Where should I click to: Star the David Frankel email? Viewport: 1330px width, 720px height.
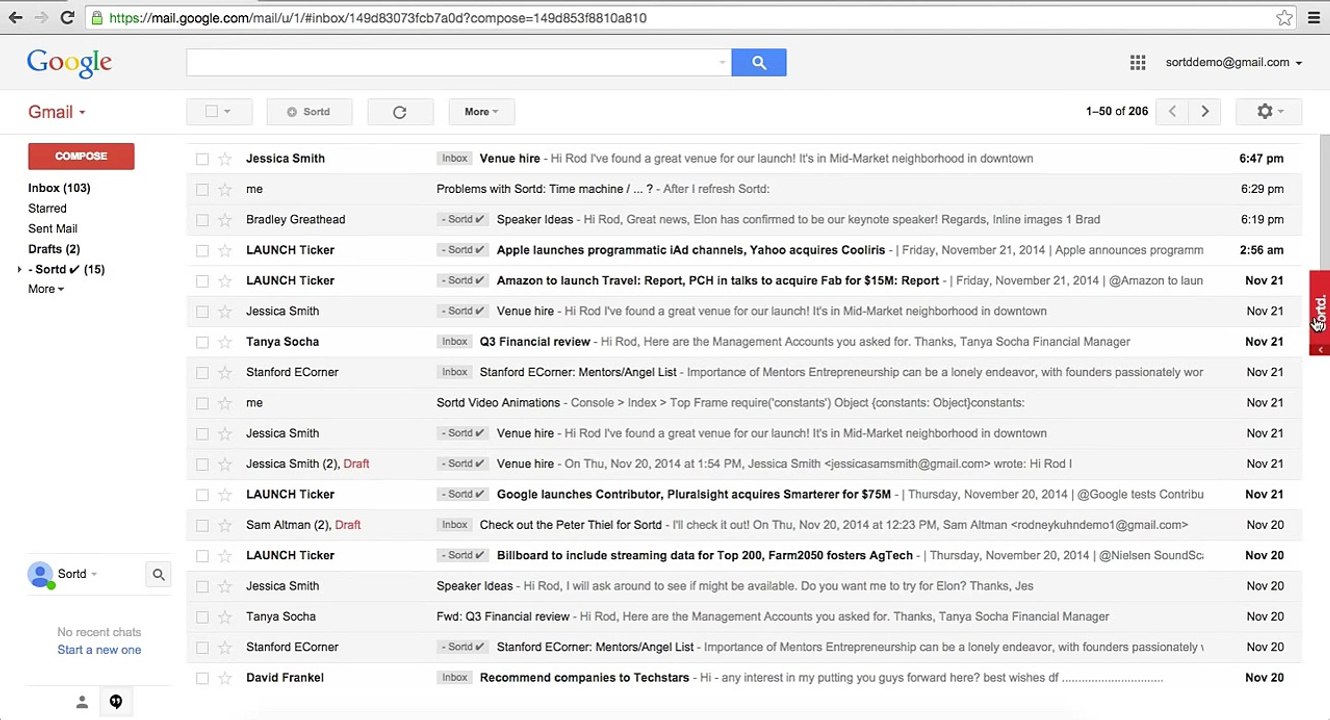(225, 677)
